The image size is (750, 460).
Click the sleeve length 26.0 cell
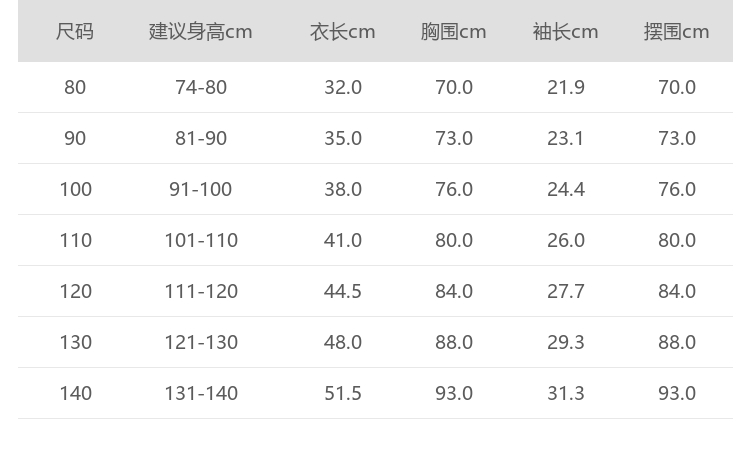(566, 240)
